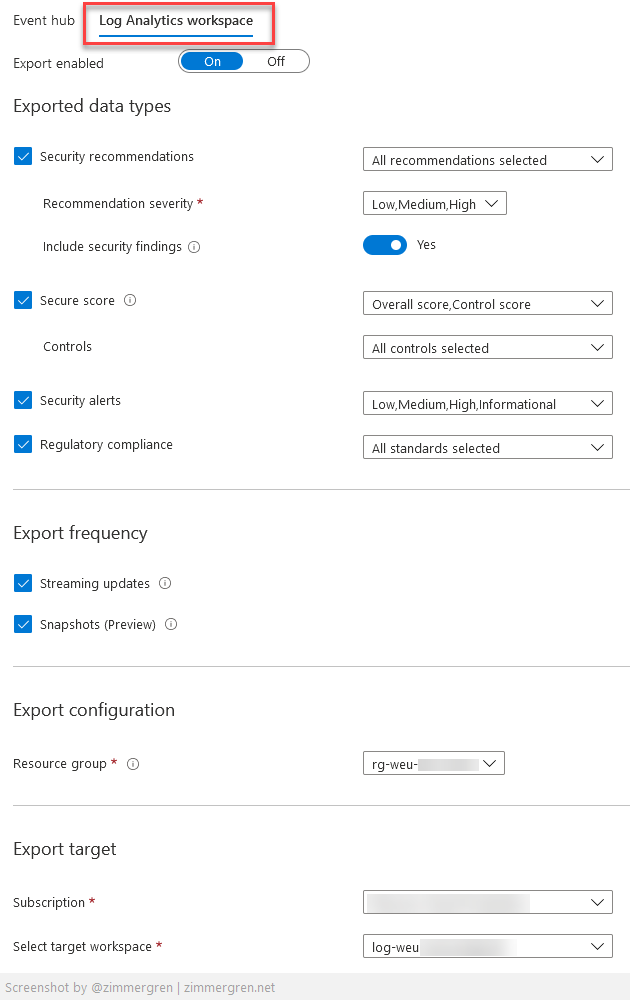Uncheck Regulatory compliance
Viewport: 630px width, 1000px height.
pos(22,444)
